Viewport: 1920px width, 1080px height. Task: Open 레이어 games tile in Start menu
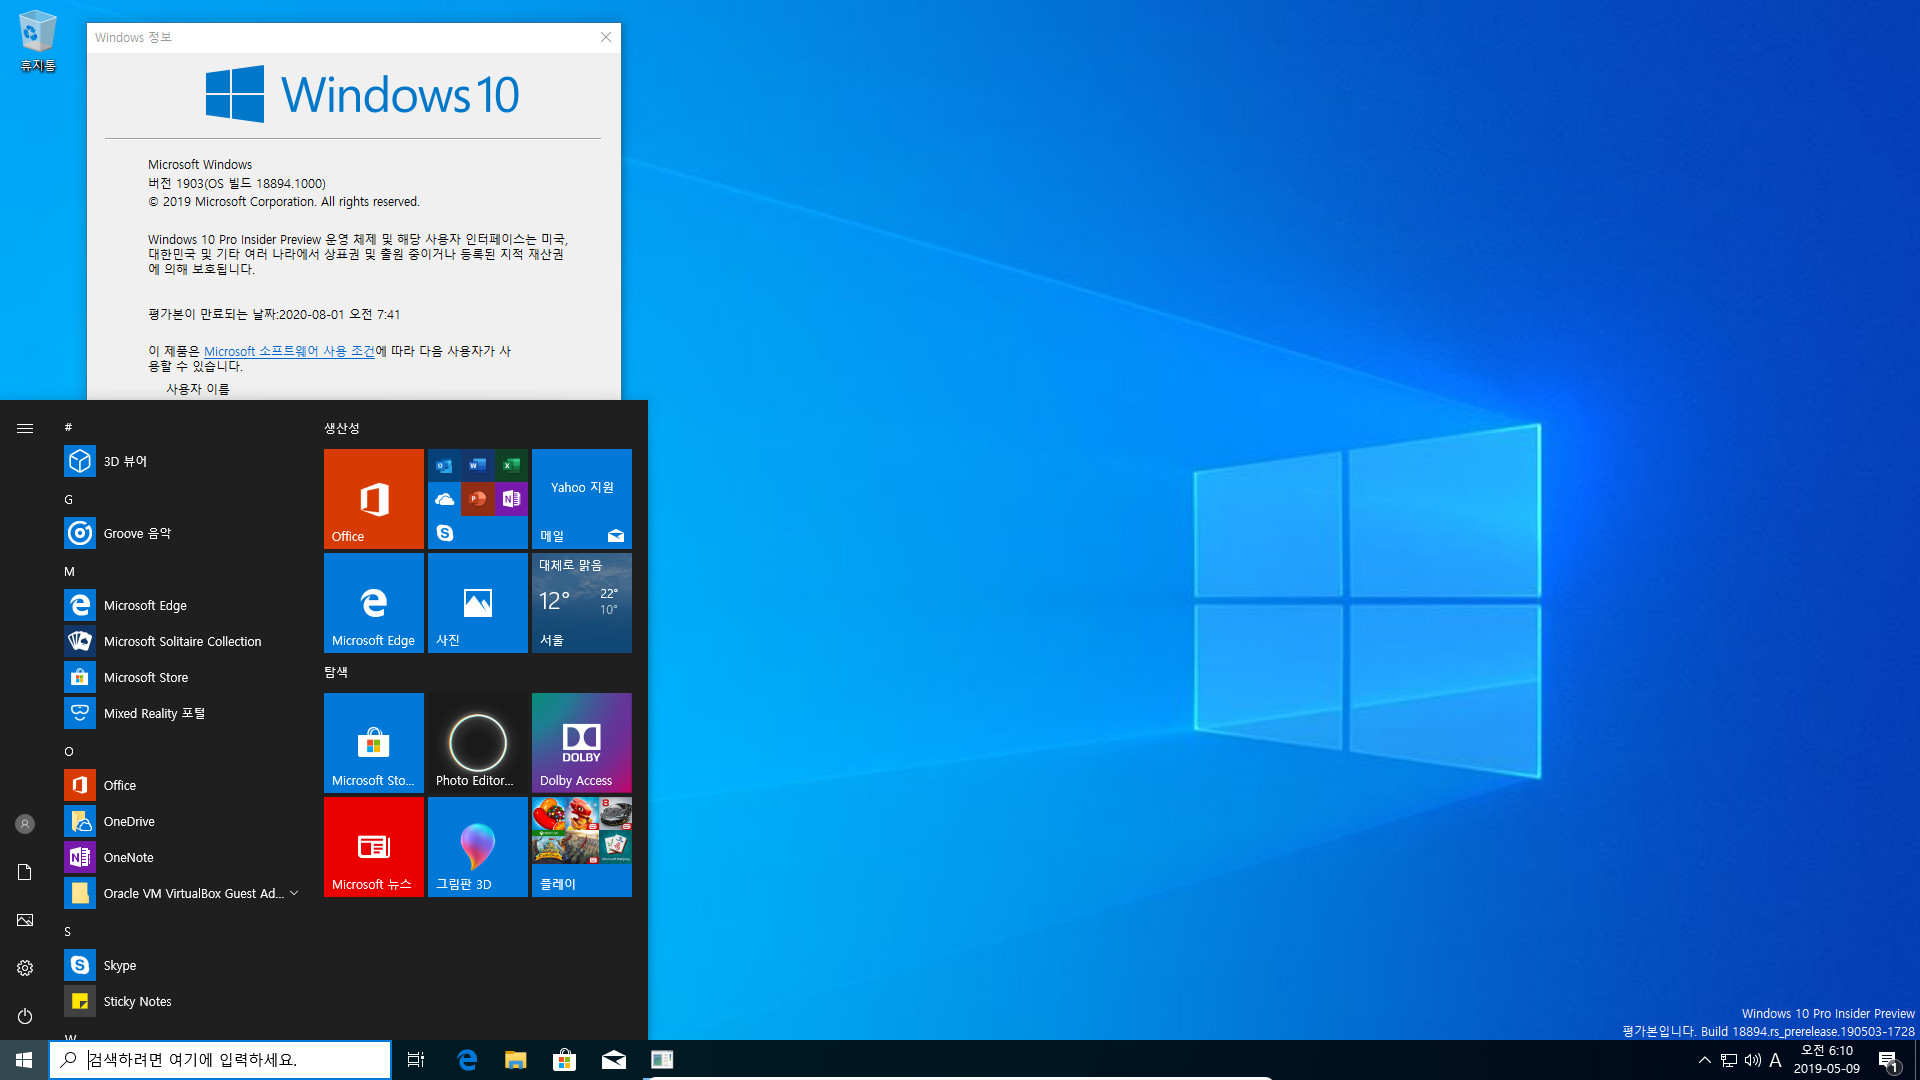(582, 845)
